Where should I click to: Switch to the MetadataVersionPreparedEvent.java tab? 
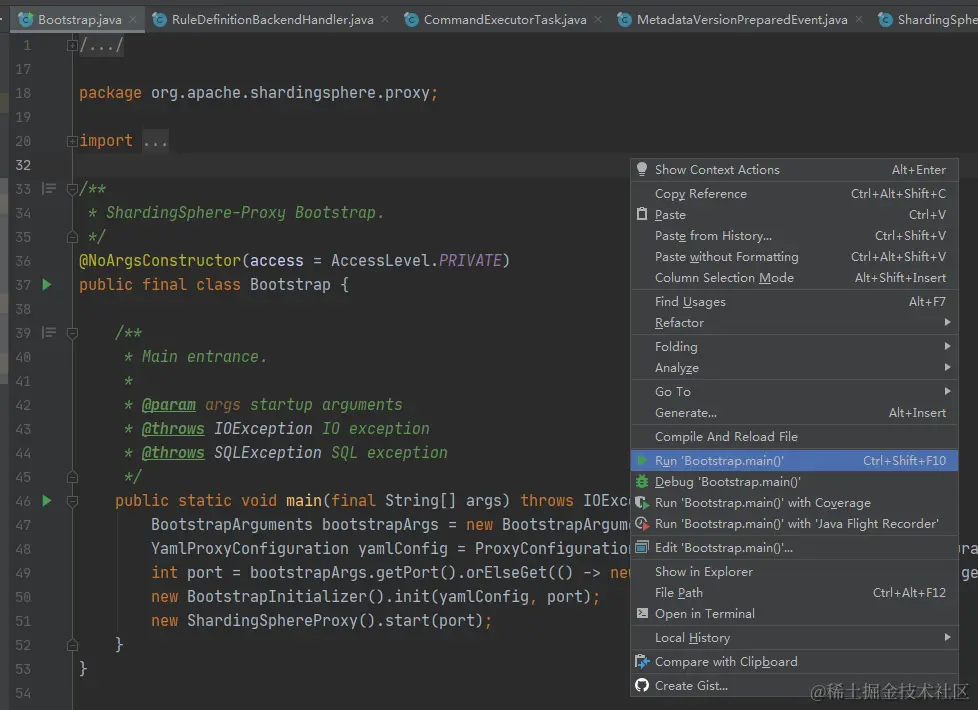pos(741,19)
